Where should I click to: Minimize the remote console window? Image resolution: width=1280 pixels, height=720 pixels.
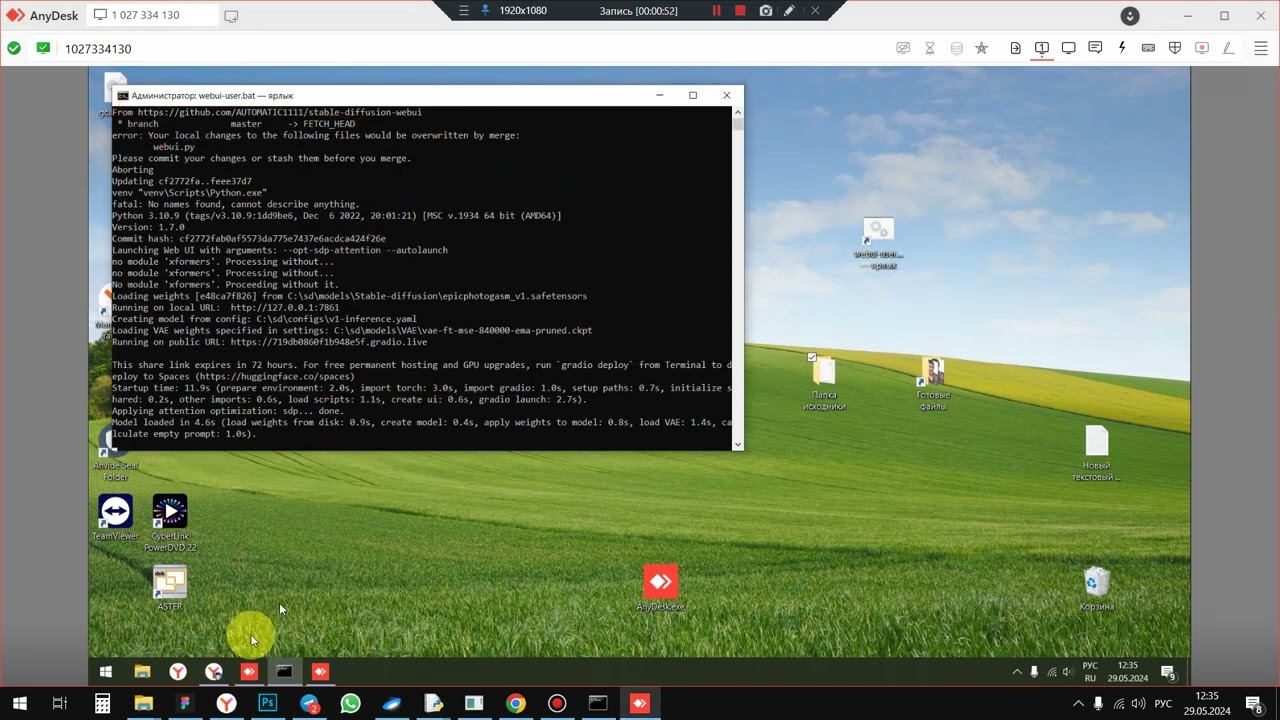coord(659,95)
